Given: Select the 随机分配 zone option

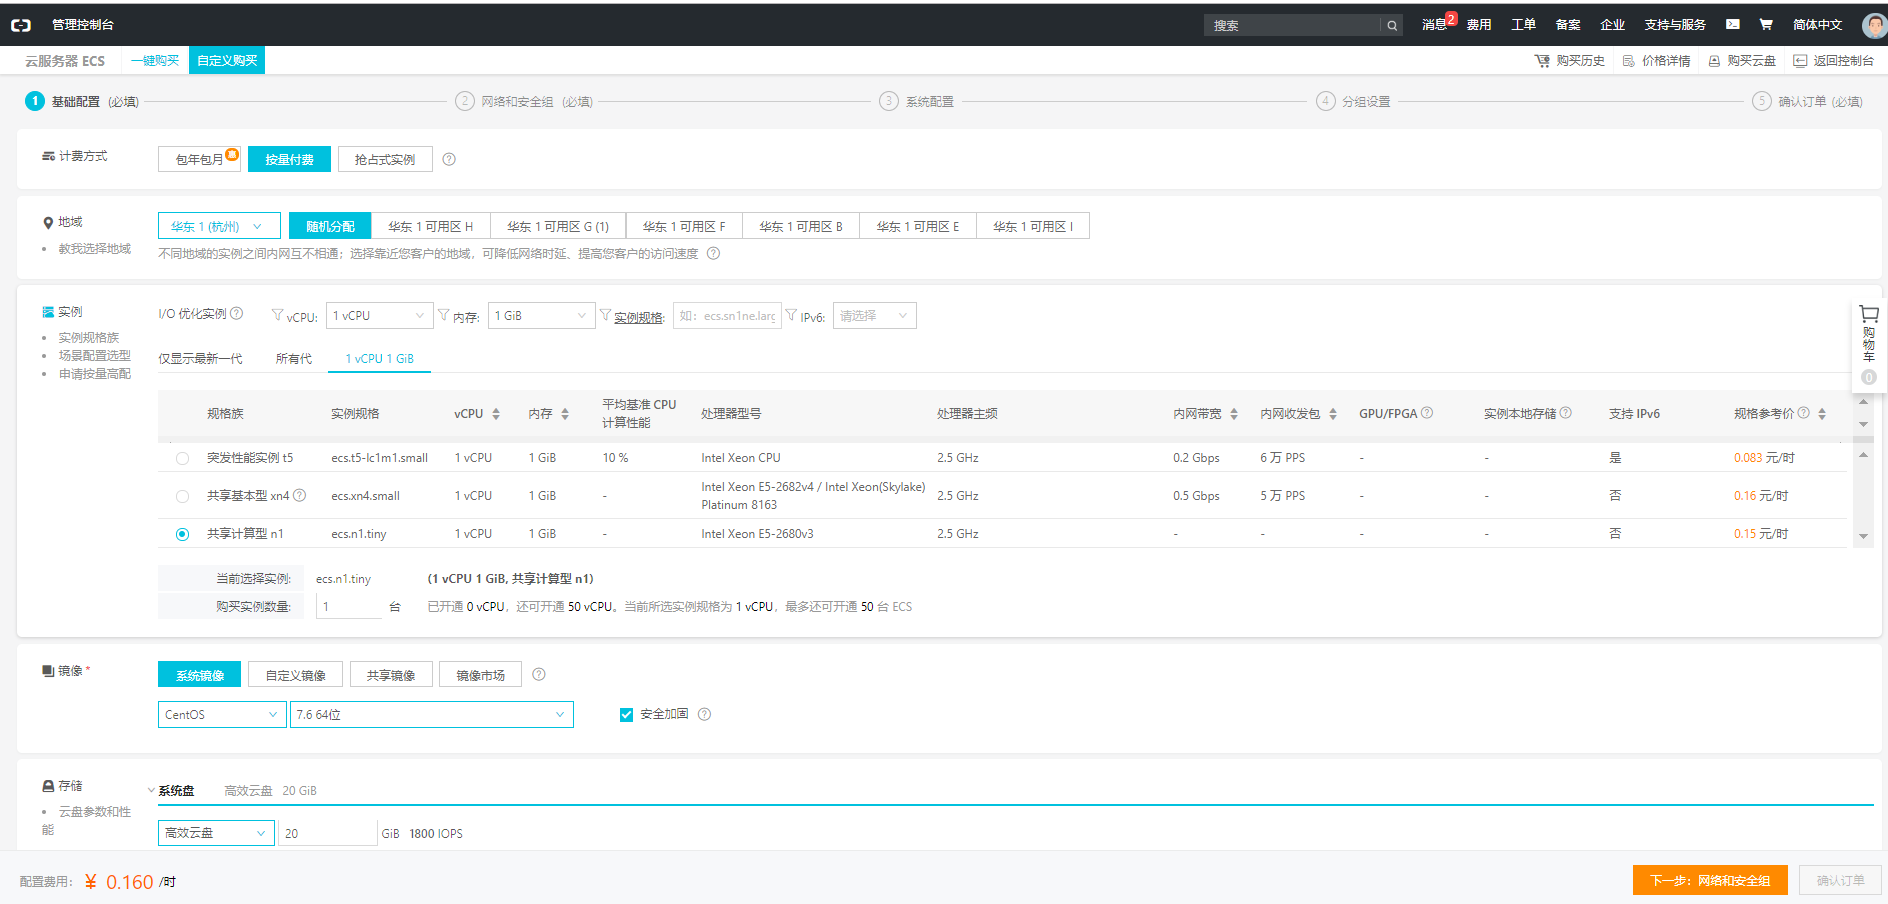Looking at the screenshot, I should pyautogui.click(x=330, y=226).
